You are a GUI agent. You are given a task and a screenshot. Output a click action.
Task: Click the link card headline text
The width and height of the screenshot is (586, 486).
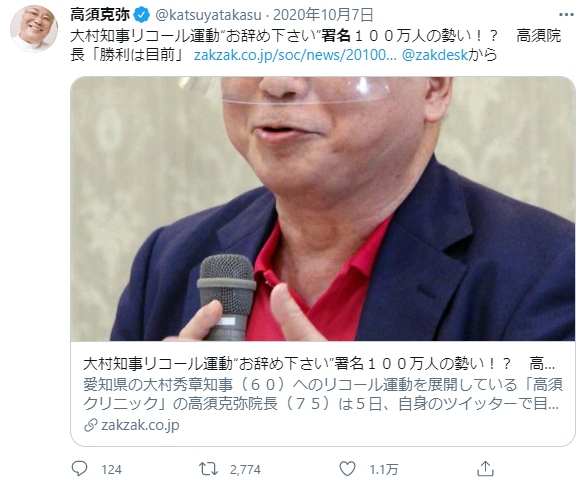coord(319,363)
